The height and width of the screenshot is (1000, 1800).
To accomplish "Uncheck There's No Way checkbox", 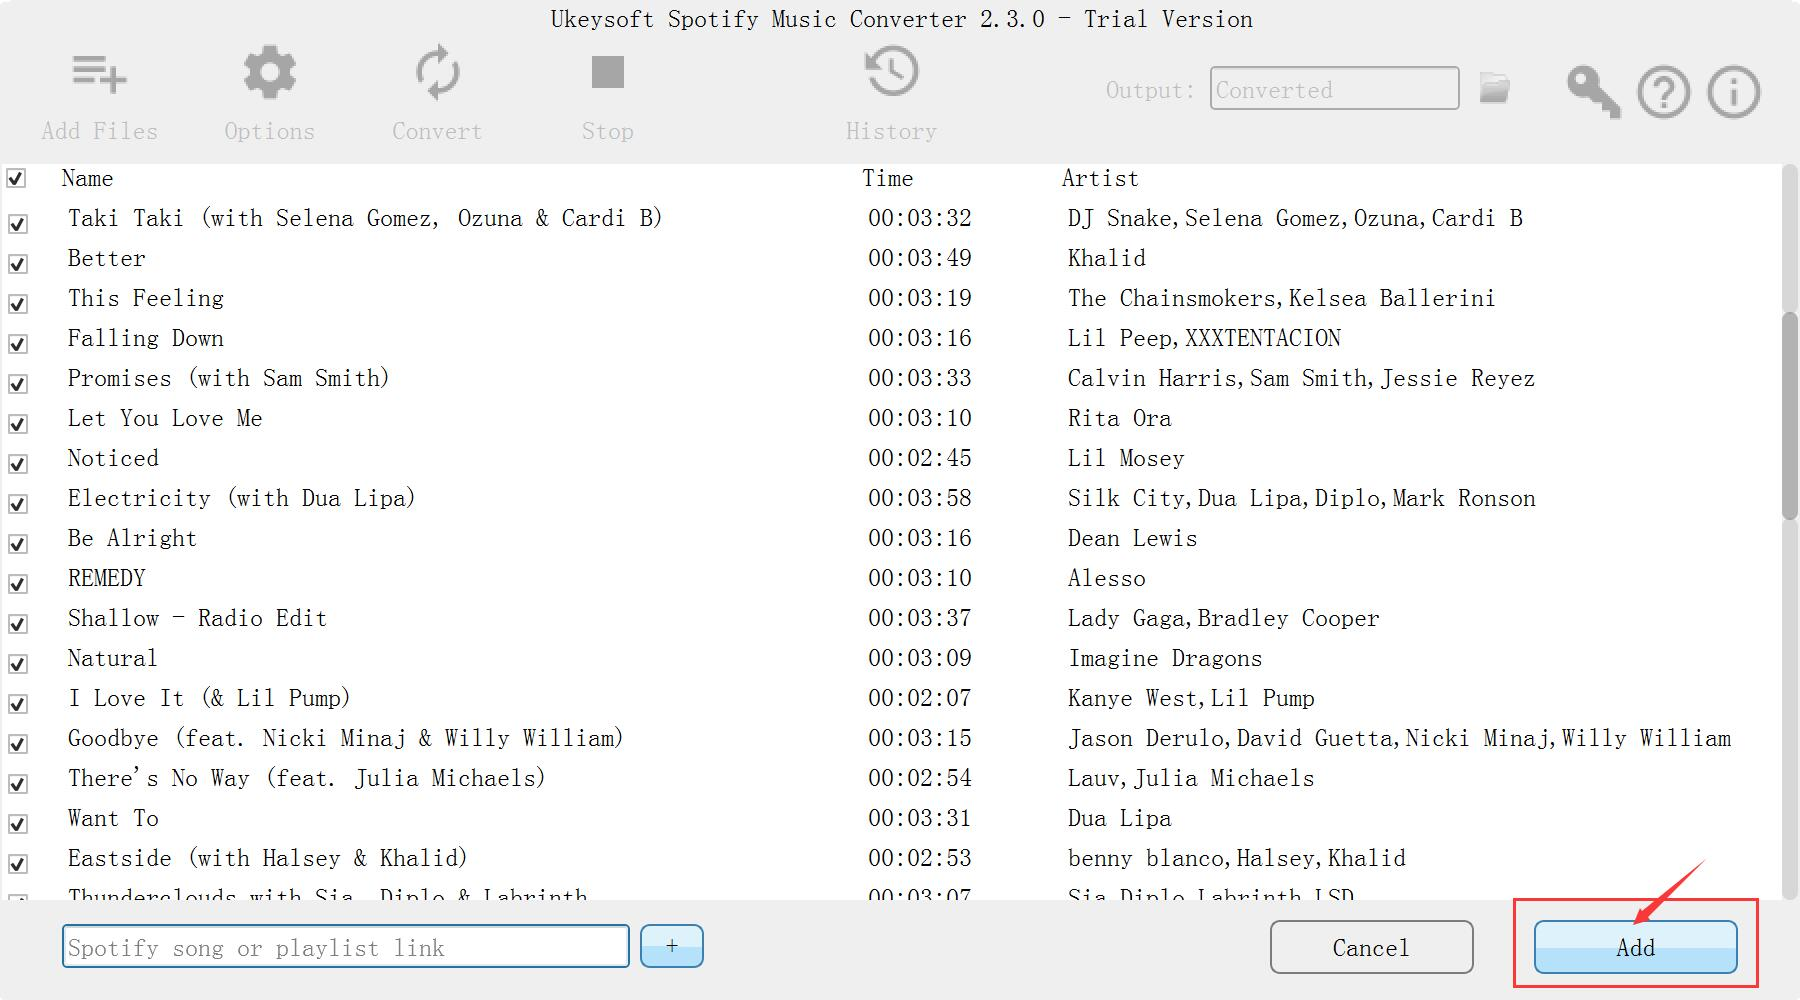I will 17,783.
